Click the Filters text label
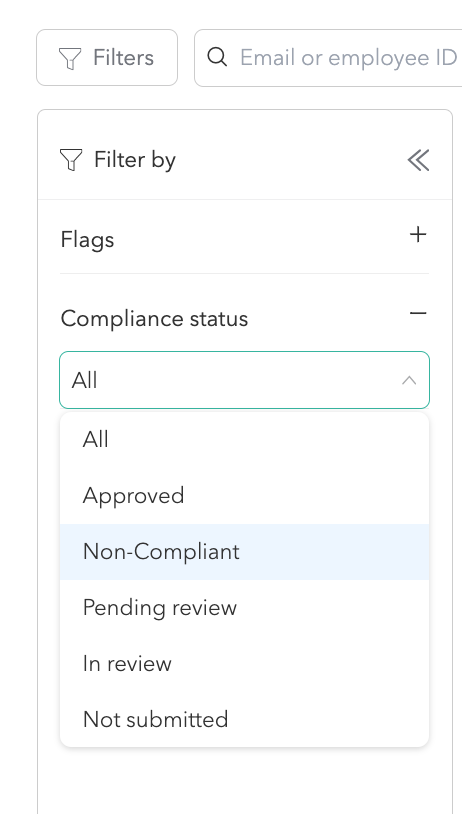The image size is (462, 814). pyautogui.click(x=123, y=58)
